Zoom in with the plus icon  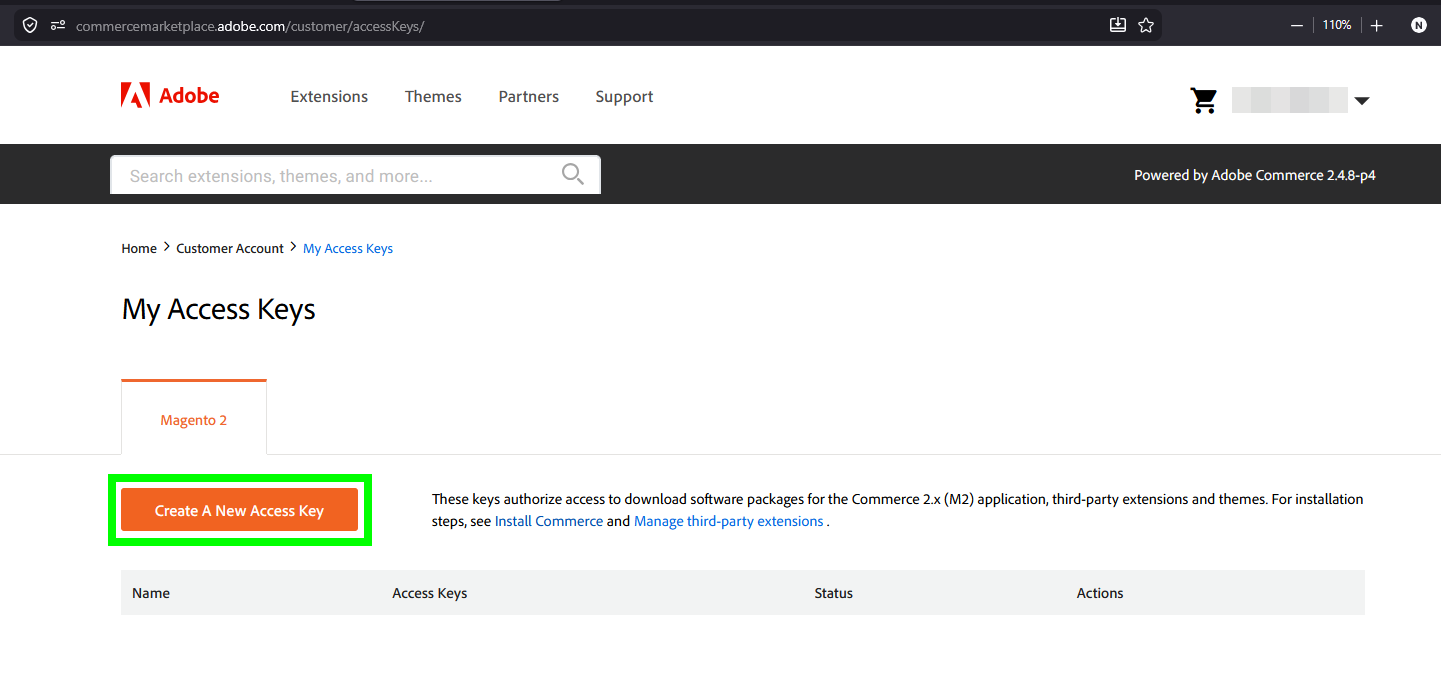(x=1377, y=25)
